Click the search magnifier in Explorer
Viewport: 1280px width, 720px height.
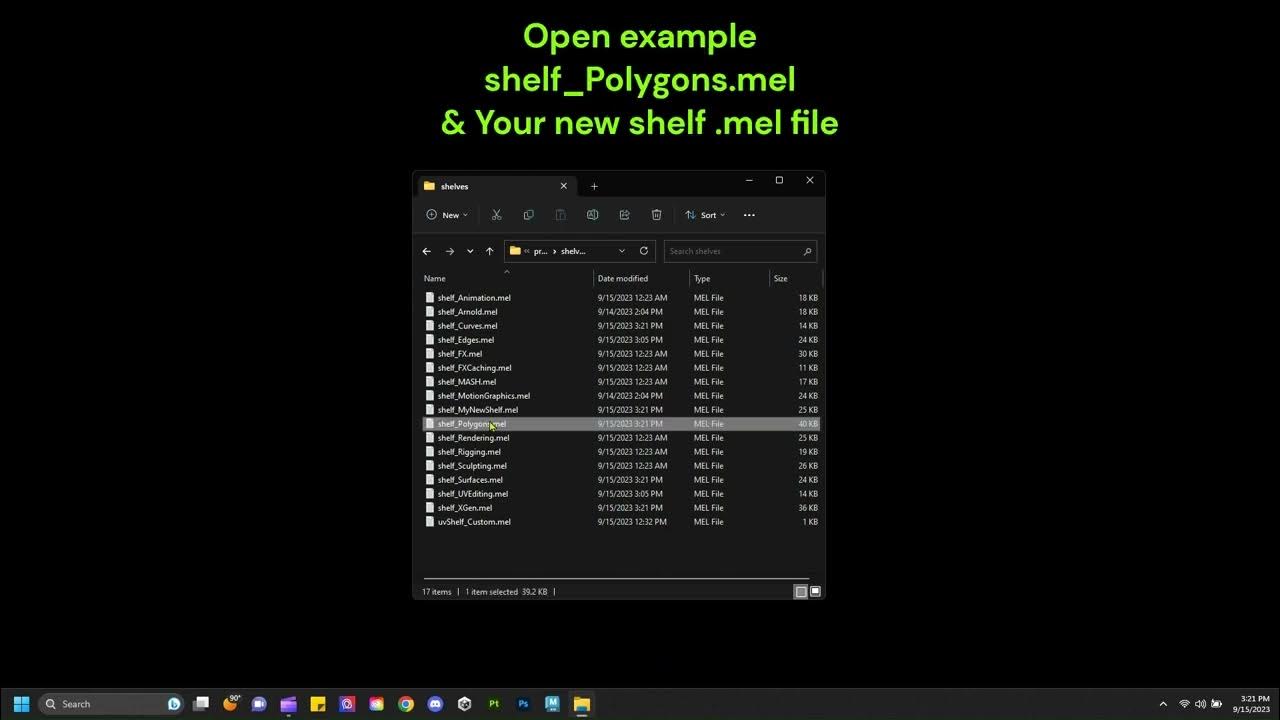click(x=807, y=251)
